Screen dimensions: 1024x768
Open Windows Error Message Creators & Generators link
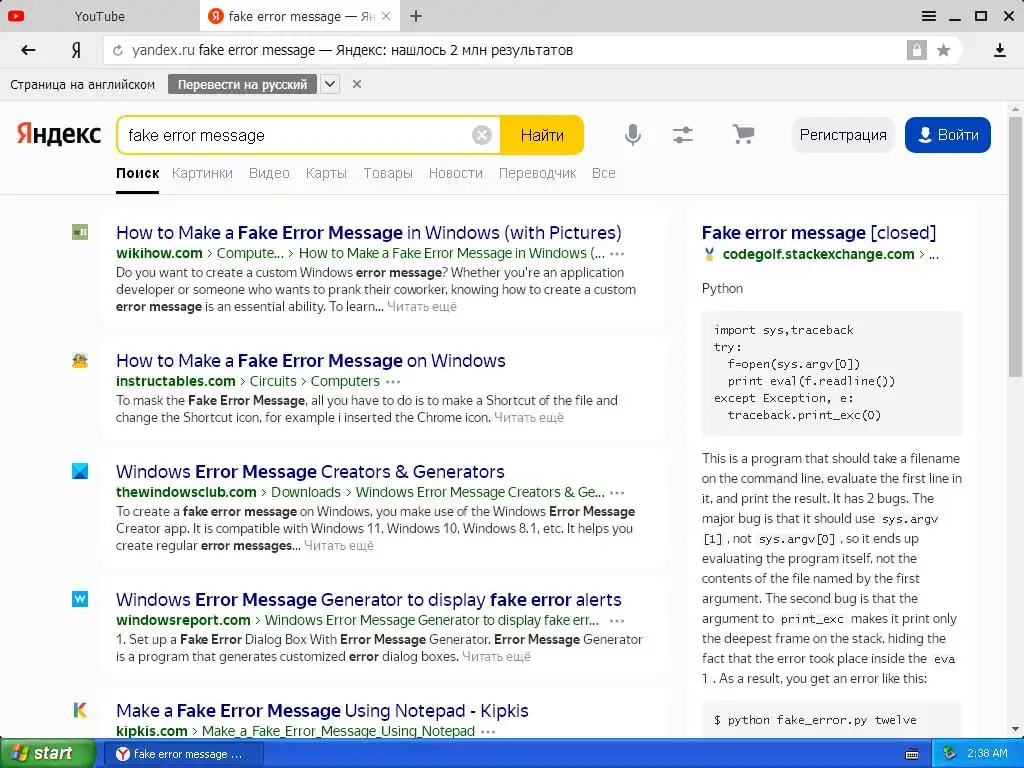tap(310, 472)
